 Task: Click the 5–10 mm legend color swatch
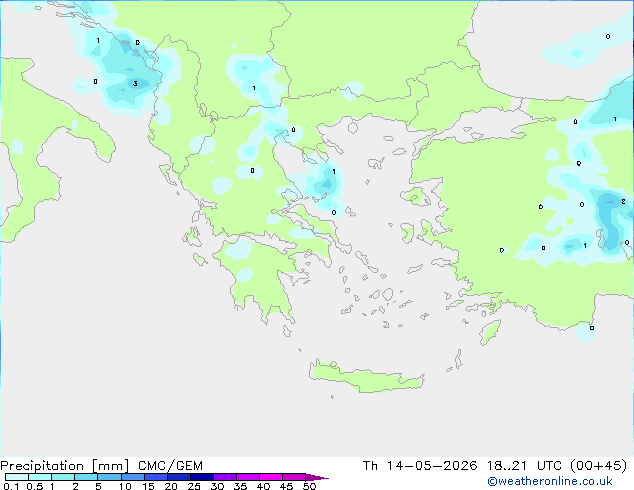pos(109,477)
